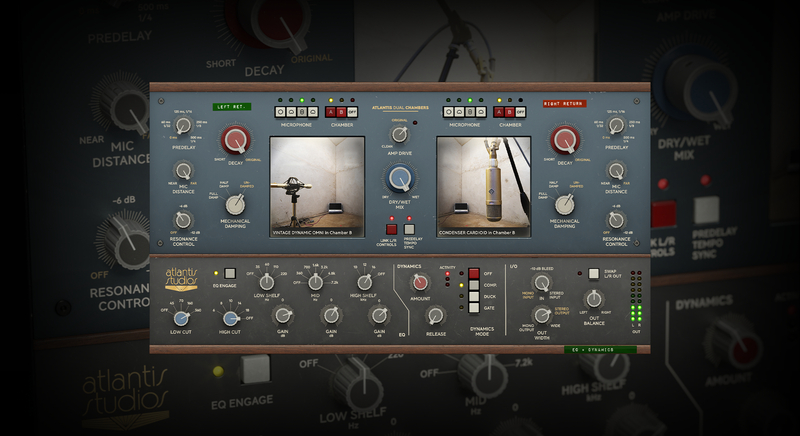
Task: Select second microphone button in left channel
Action: (x=291, y=112)
